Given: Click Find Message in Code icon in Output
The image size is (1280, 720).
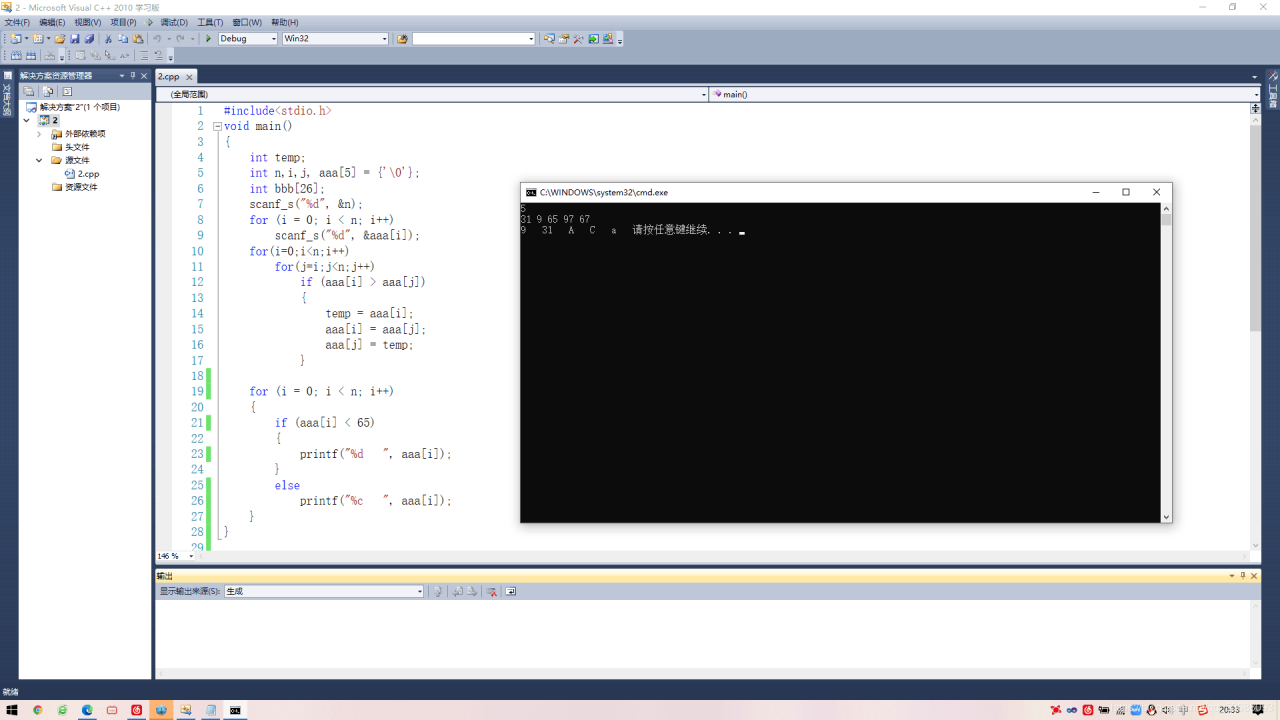Looking at the screenshot, I should [437, 591].
